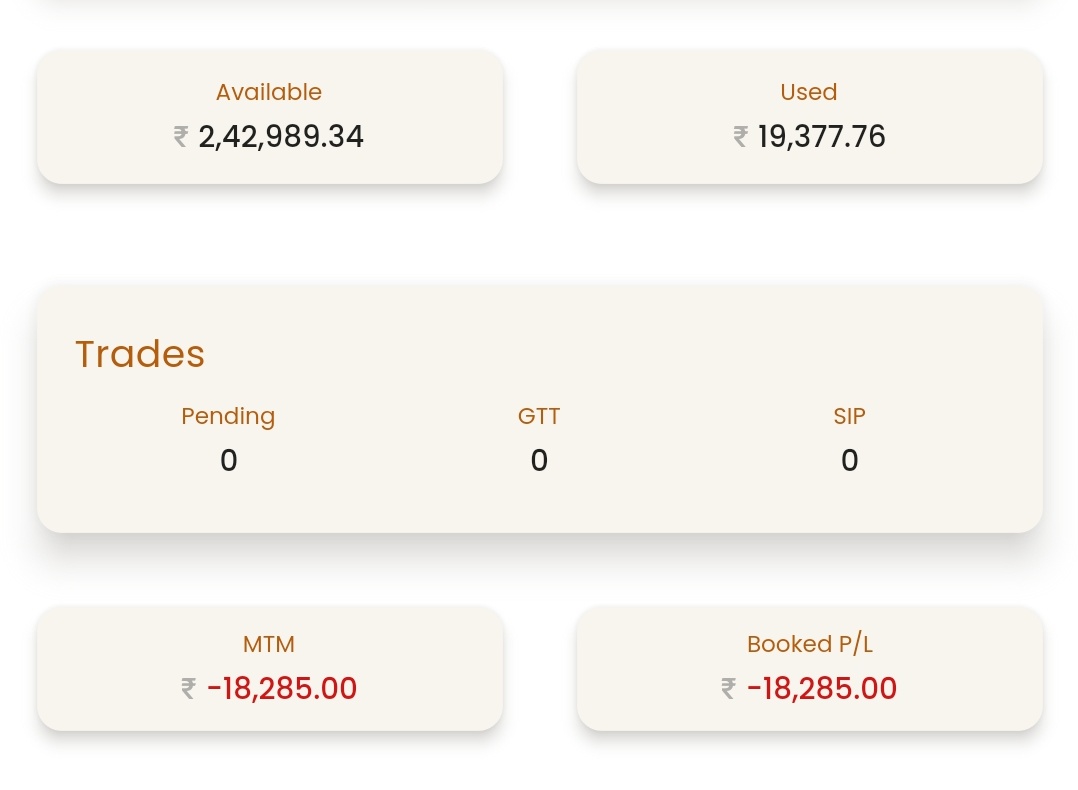Click the GTT count value 0
The image size is (1078, 790).
coord(539,460)
